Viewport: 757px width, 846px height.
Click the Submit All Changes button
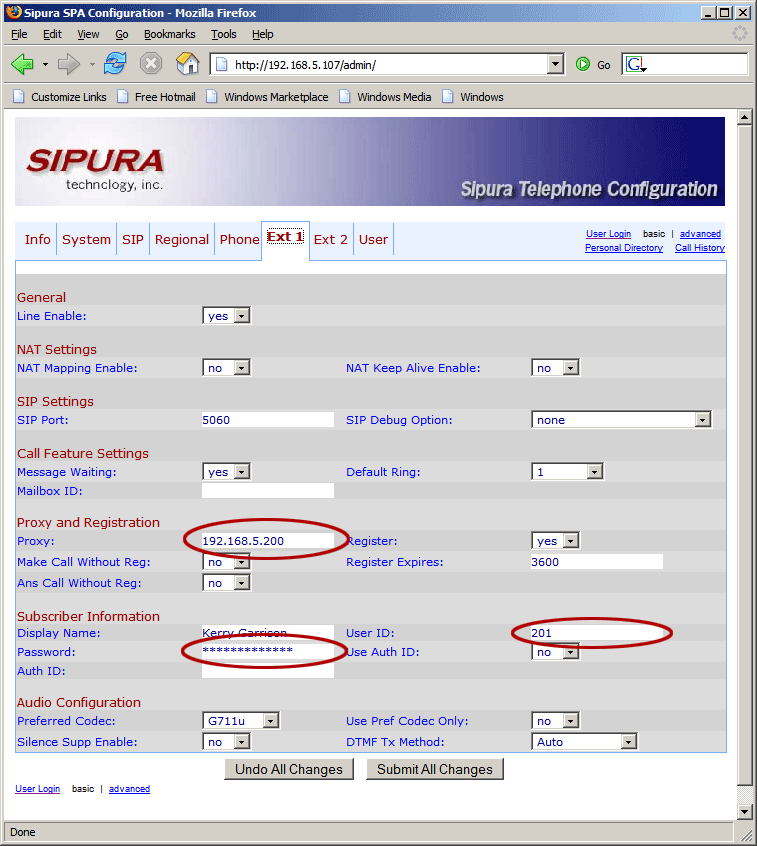pyautogui.click(x=435, y=769)
